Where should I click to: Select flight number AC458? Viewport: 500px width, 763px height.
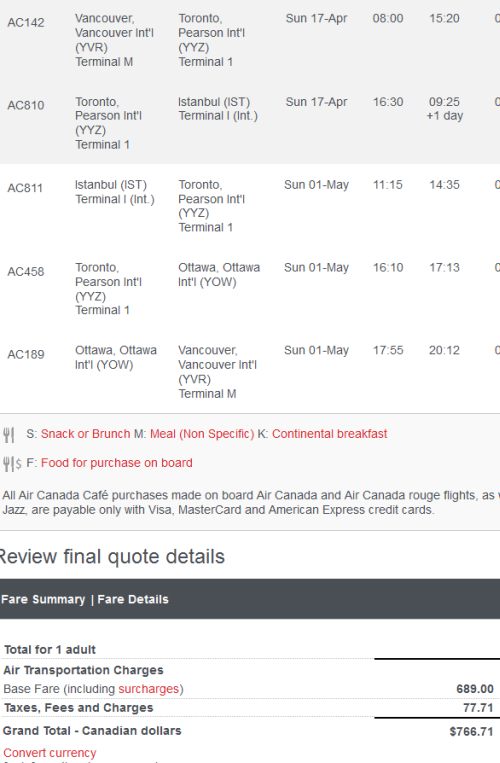(x=26, y=272)
